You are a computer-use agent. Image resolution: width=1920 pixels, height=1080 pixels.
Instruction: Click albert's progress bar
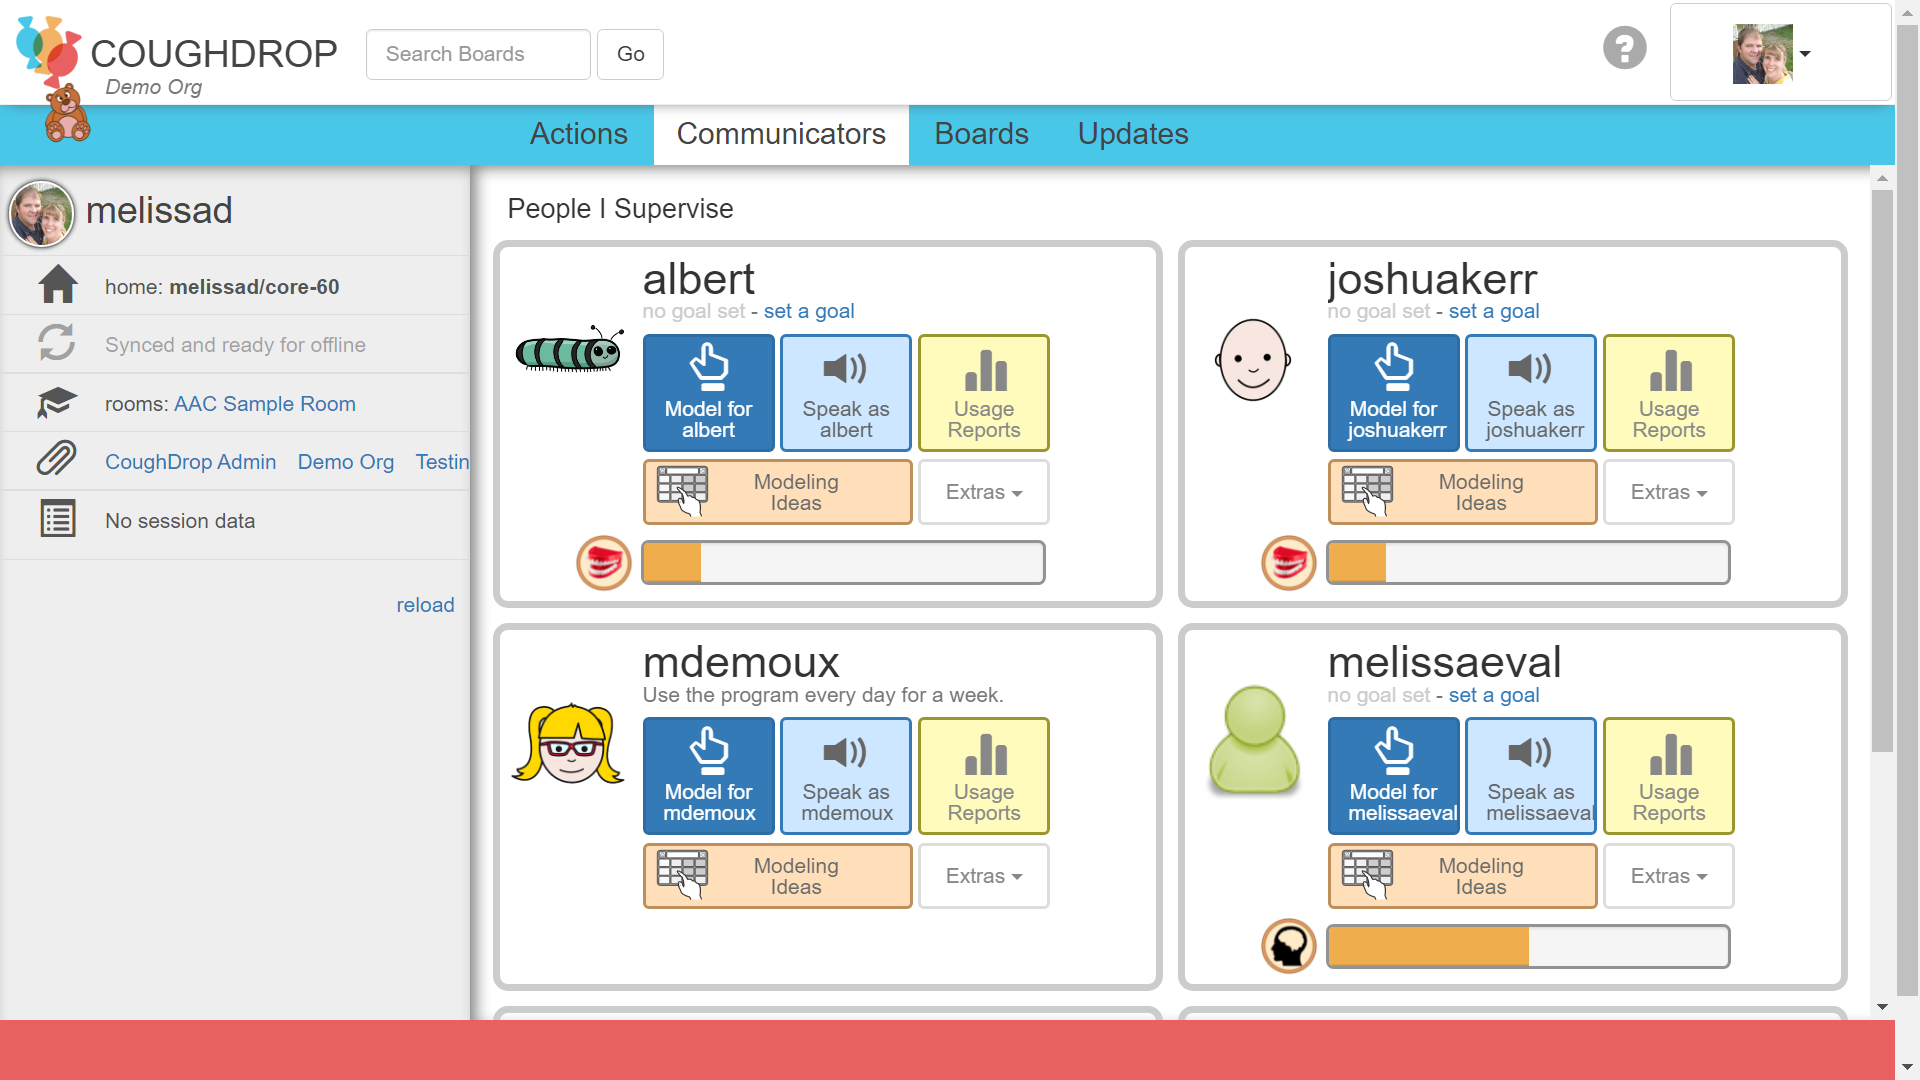[843, 563]
